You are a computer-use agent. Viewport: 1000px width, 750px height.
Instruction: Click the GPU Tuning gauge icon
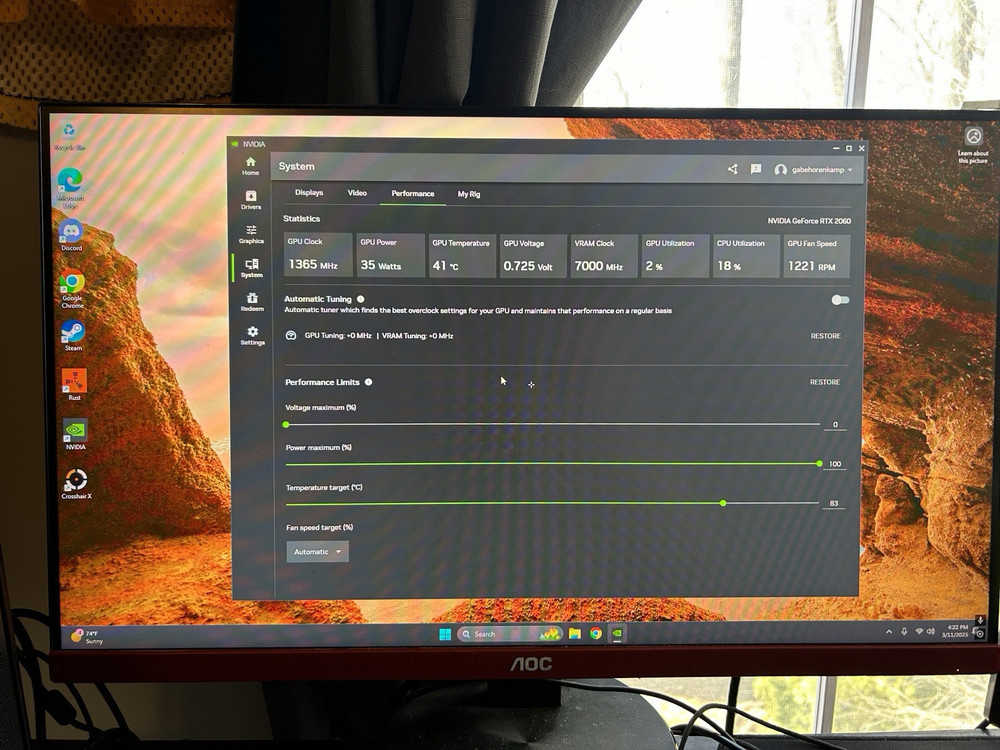[291, 335]
